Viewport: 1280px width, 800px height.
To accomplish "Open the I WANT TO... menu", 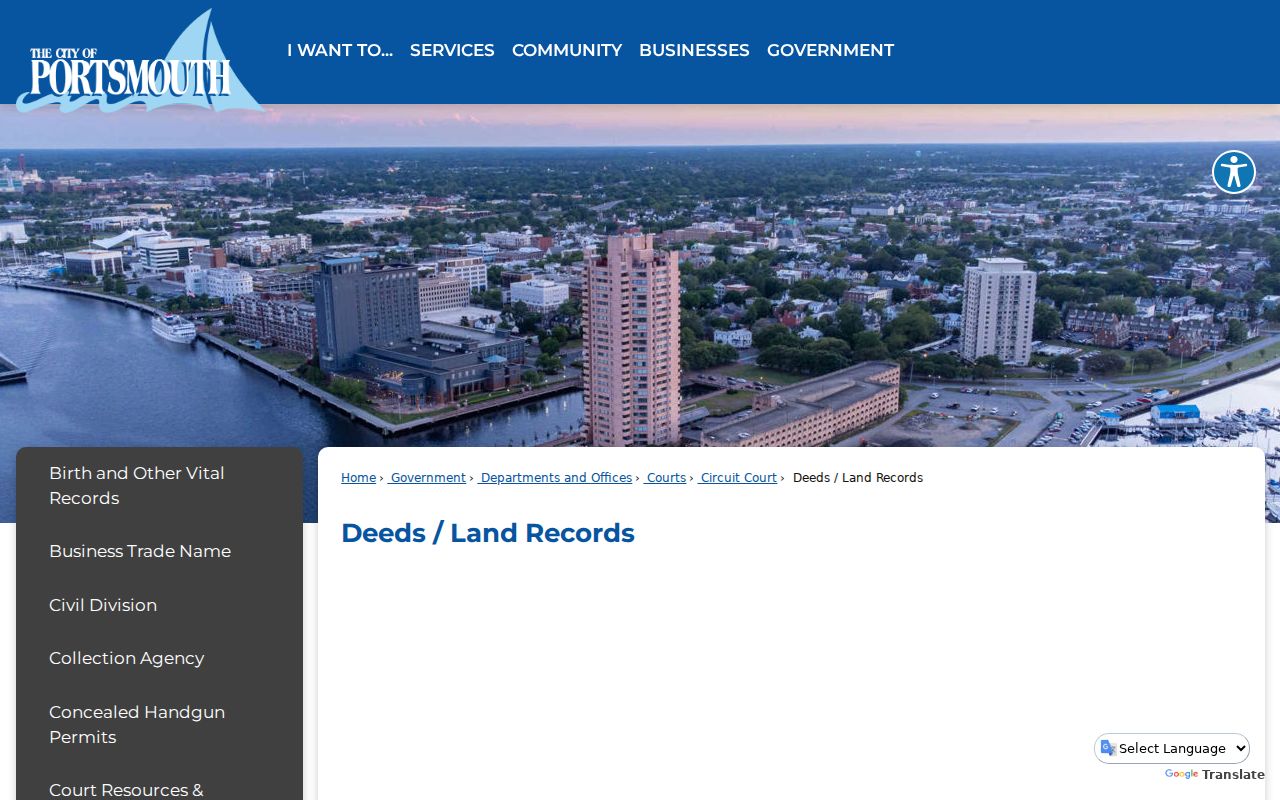I will [340, 50].
